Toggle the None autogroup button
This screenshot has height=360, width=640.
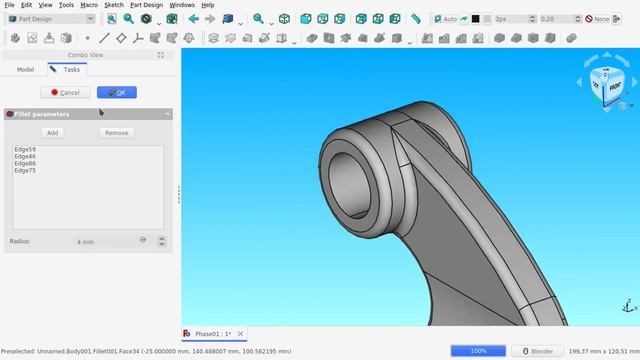(597, 19)
